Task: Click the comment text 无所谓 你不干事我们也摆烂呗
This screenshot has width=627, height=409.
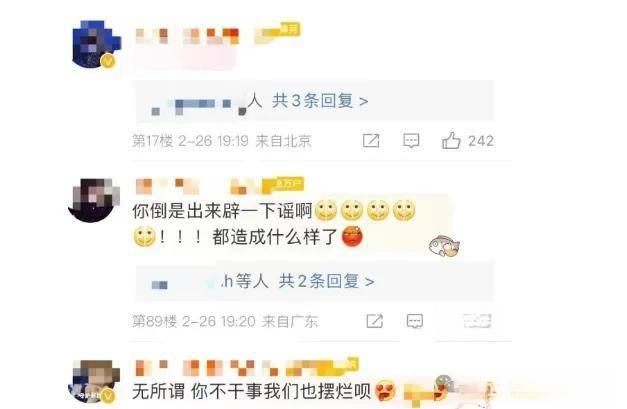Action: (252, 391)
